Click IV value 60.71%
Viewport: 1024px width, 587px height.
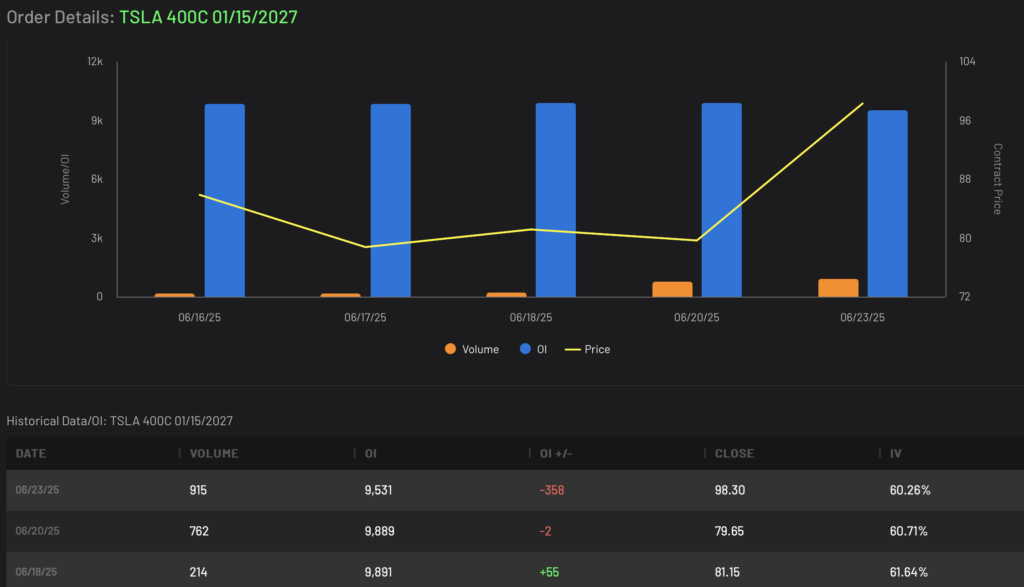coord(908,531)
